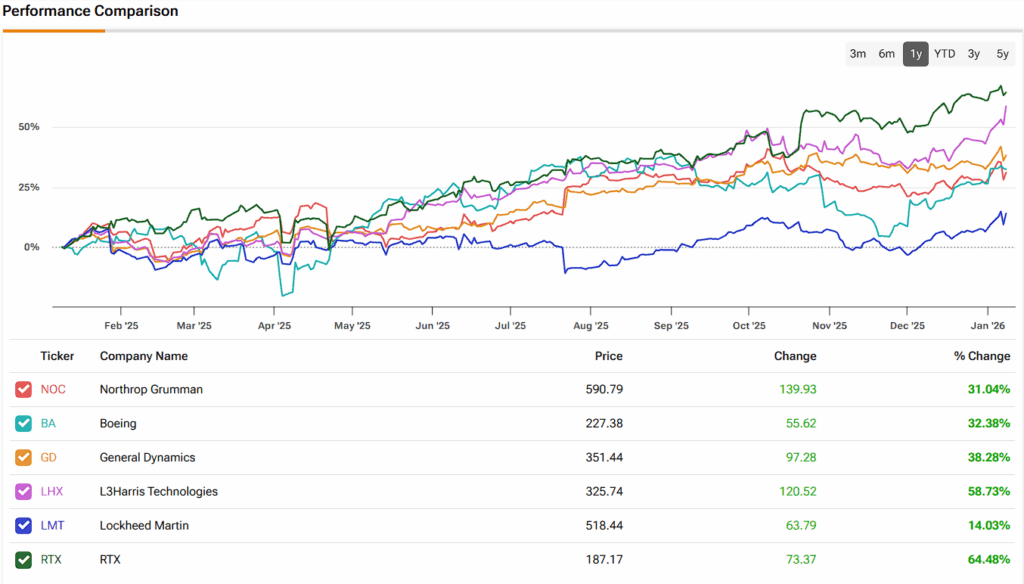Image resolution: width=1024 pixels, height=584 pixels.
Task: Click the LHX ticker symbol
Action: tap(52, 491)
